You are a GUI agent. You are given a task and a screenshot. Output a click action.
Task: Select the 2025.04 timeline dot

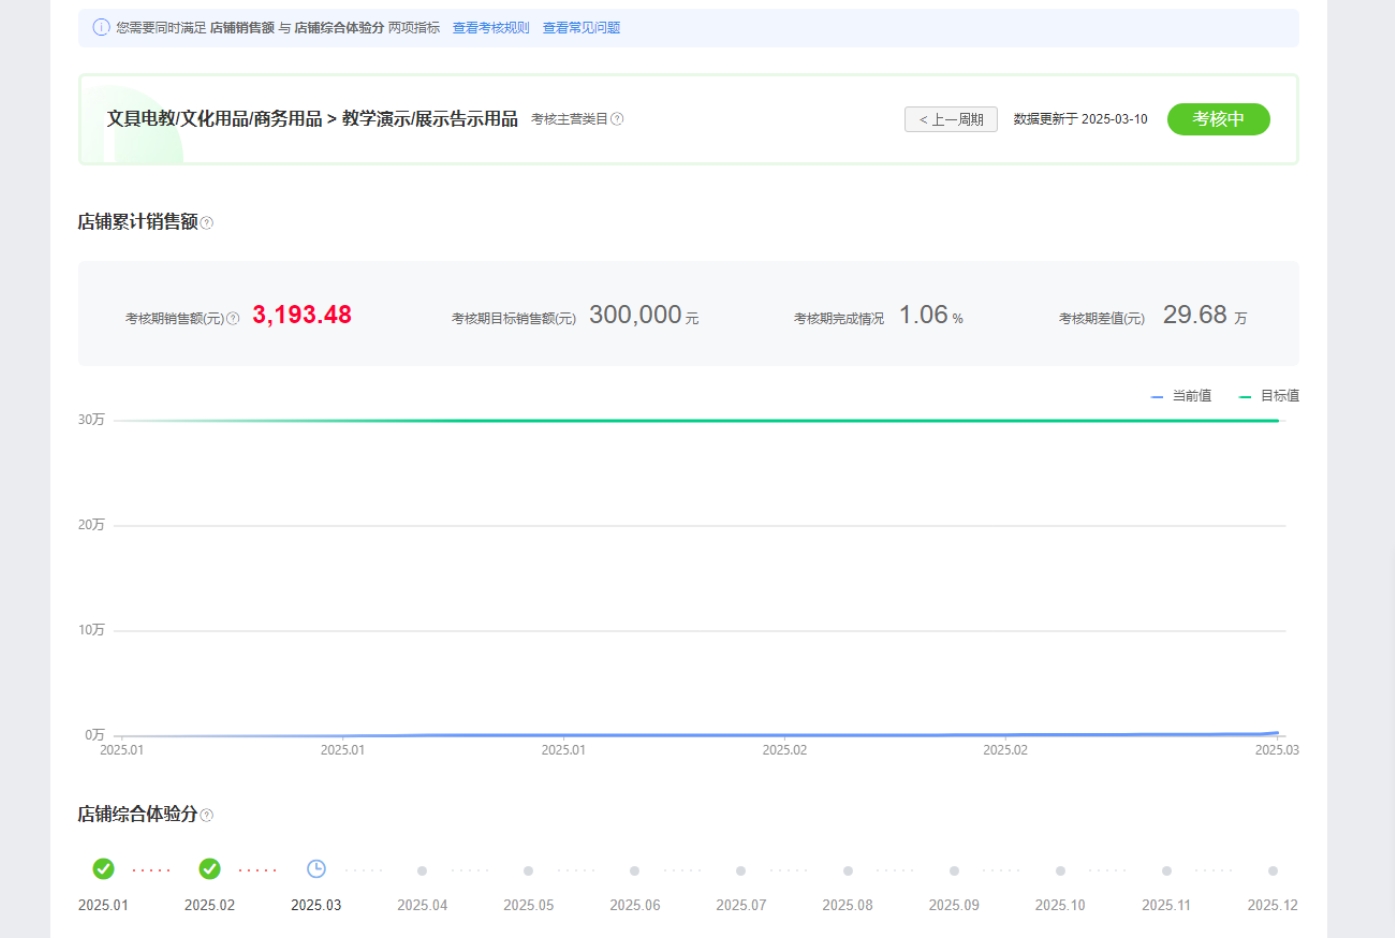pyautogui.click(x=422, y=871)
